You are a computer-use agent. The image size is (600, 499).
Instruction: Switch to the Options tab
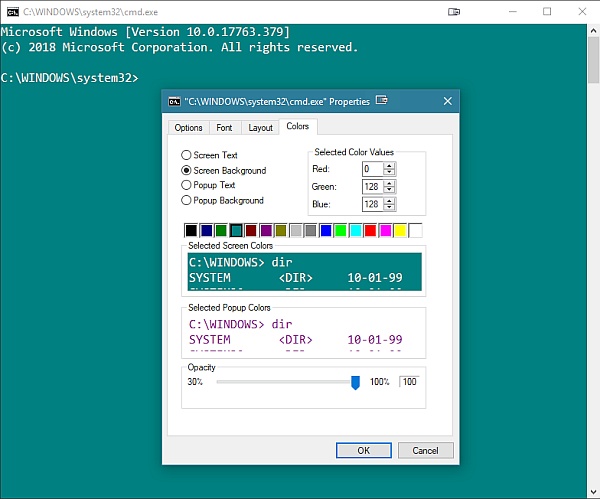pos(188,127)
